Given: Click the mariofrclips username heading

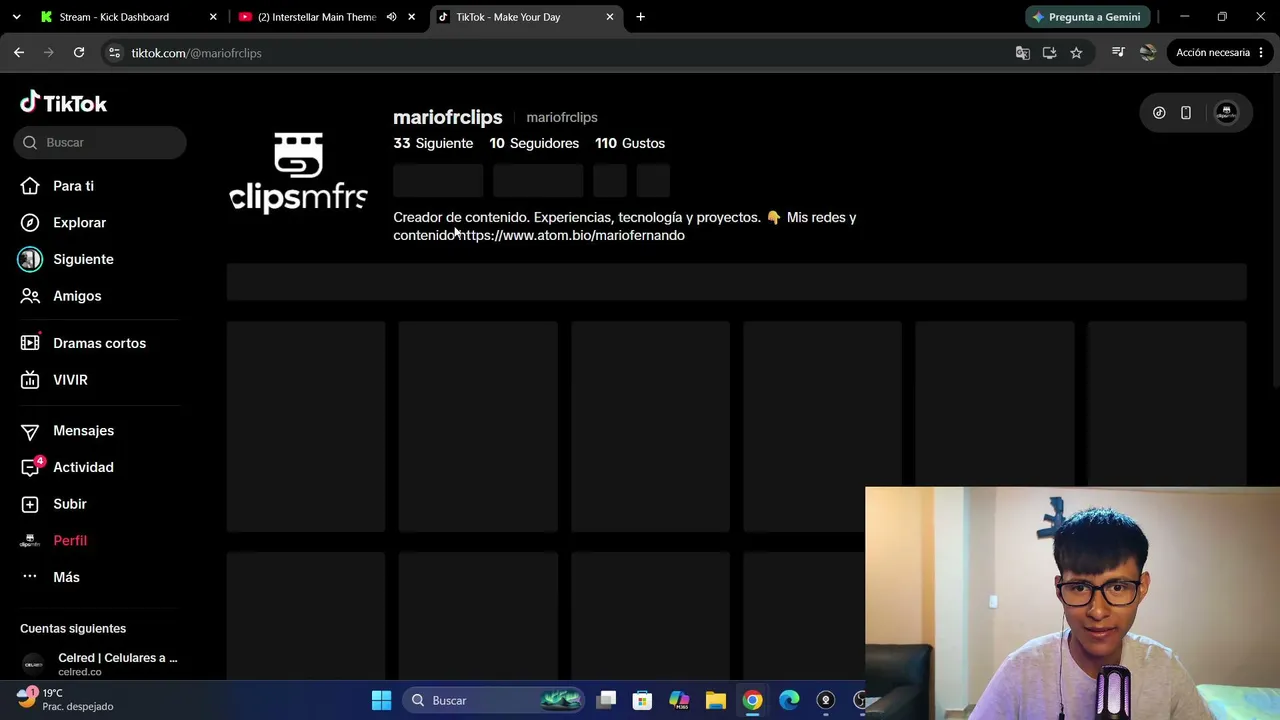Looking at the screenshot, I should click(x=448, y=117).
